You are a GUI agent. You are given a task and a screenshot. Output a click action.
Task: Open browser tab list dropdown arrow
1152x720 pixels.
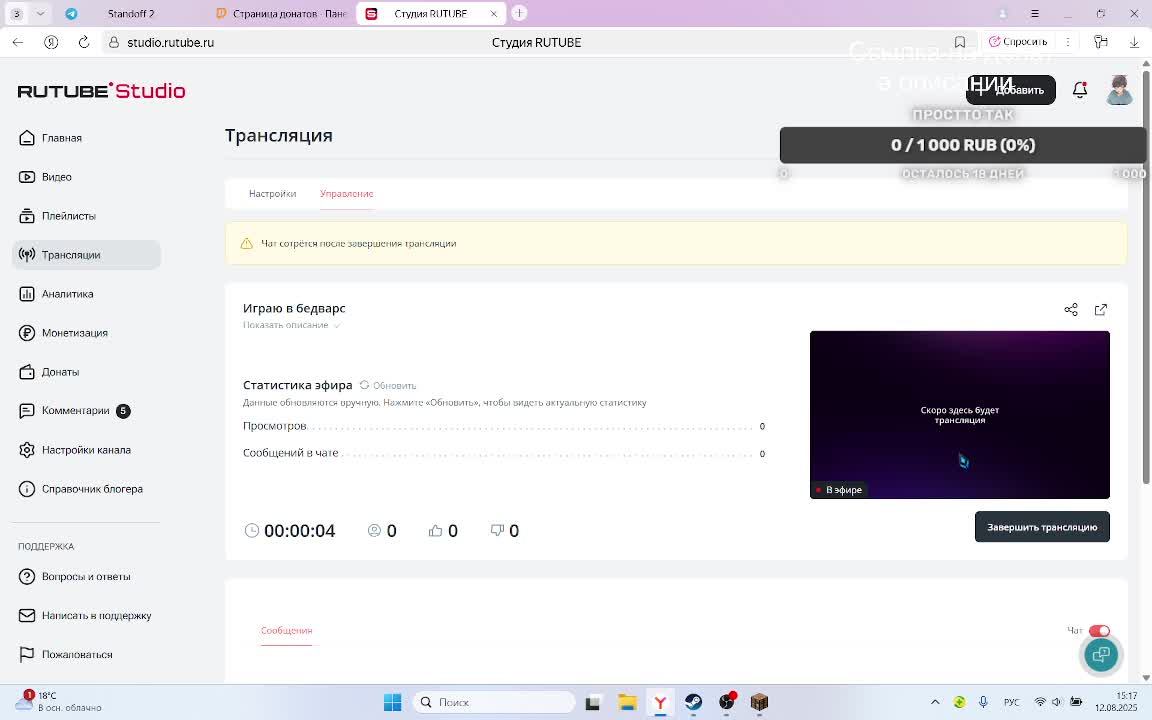40,13
